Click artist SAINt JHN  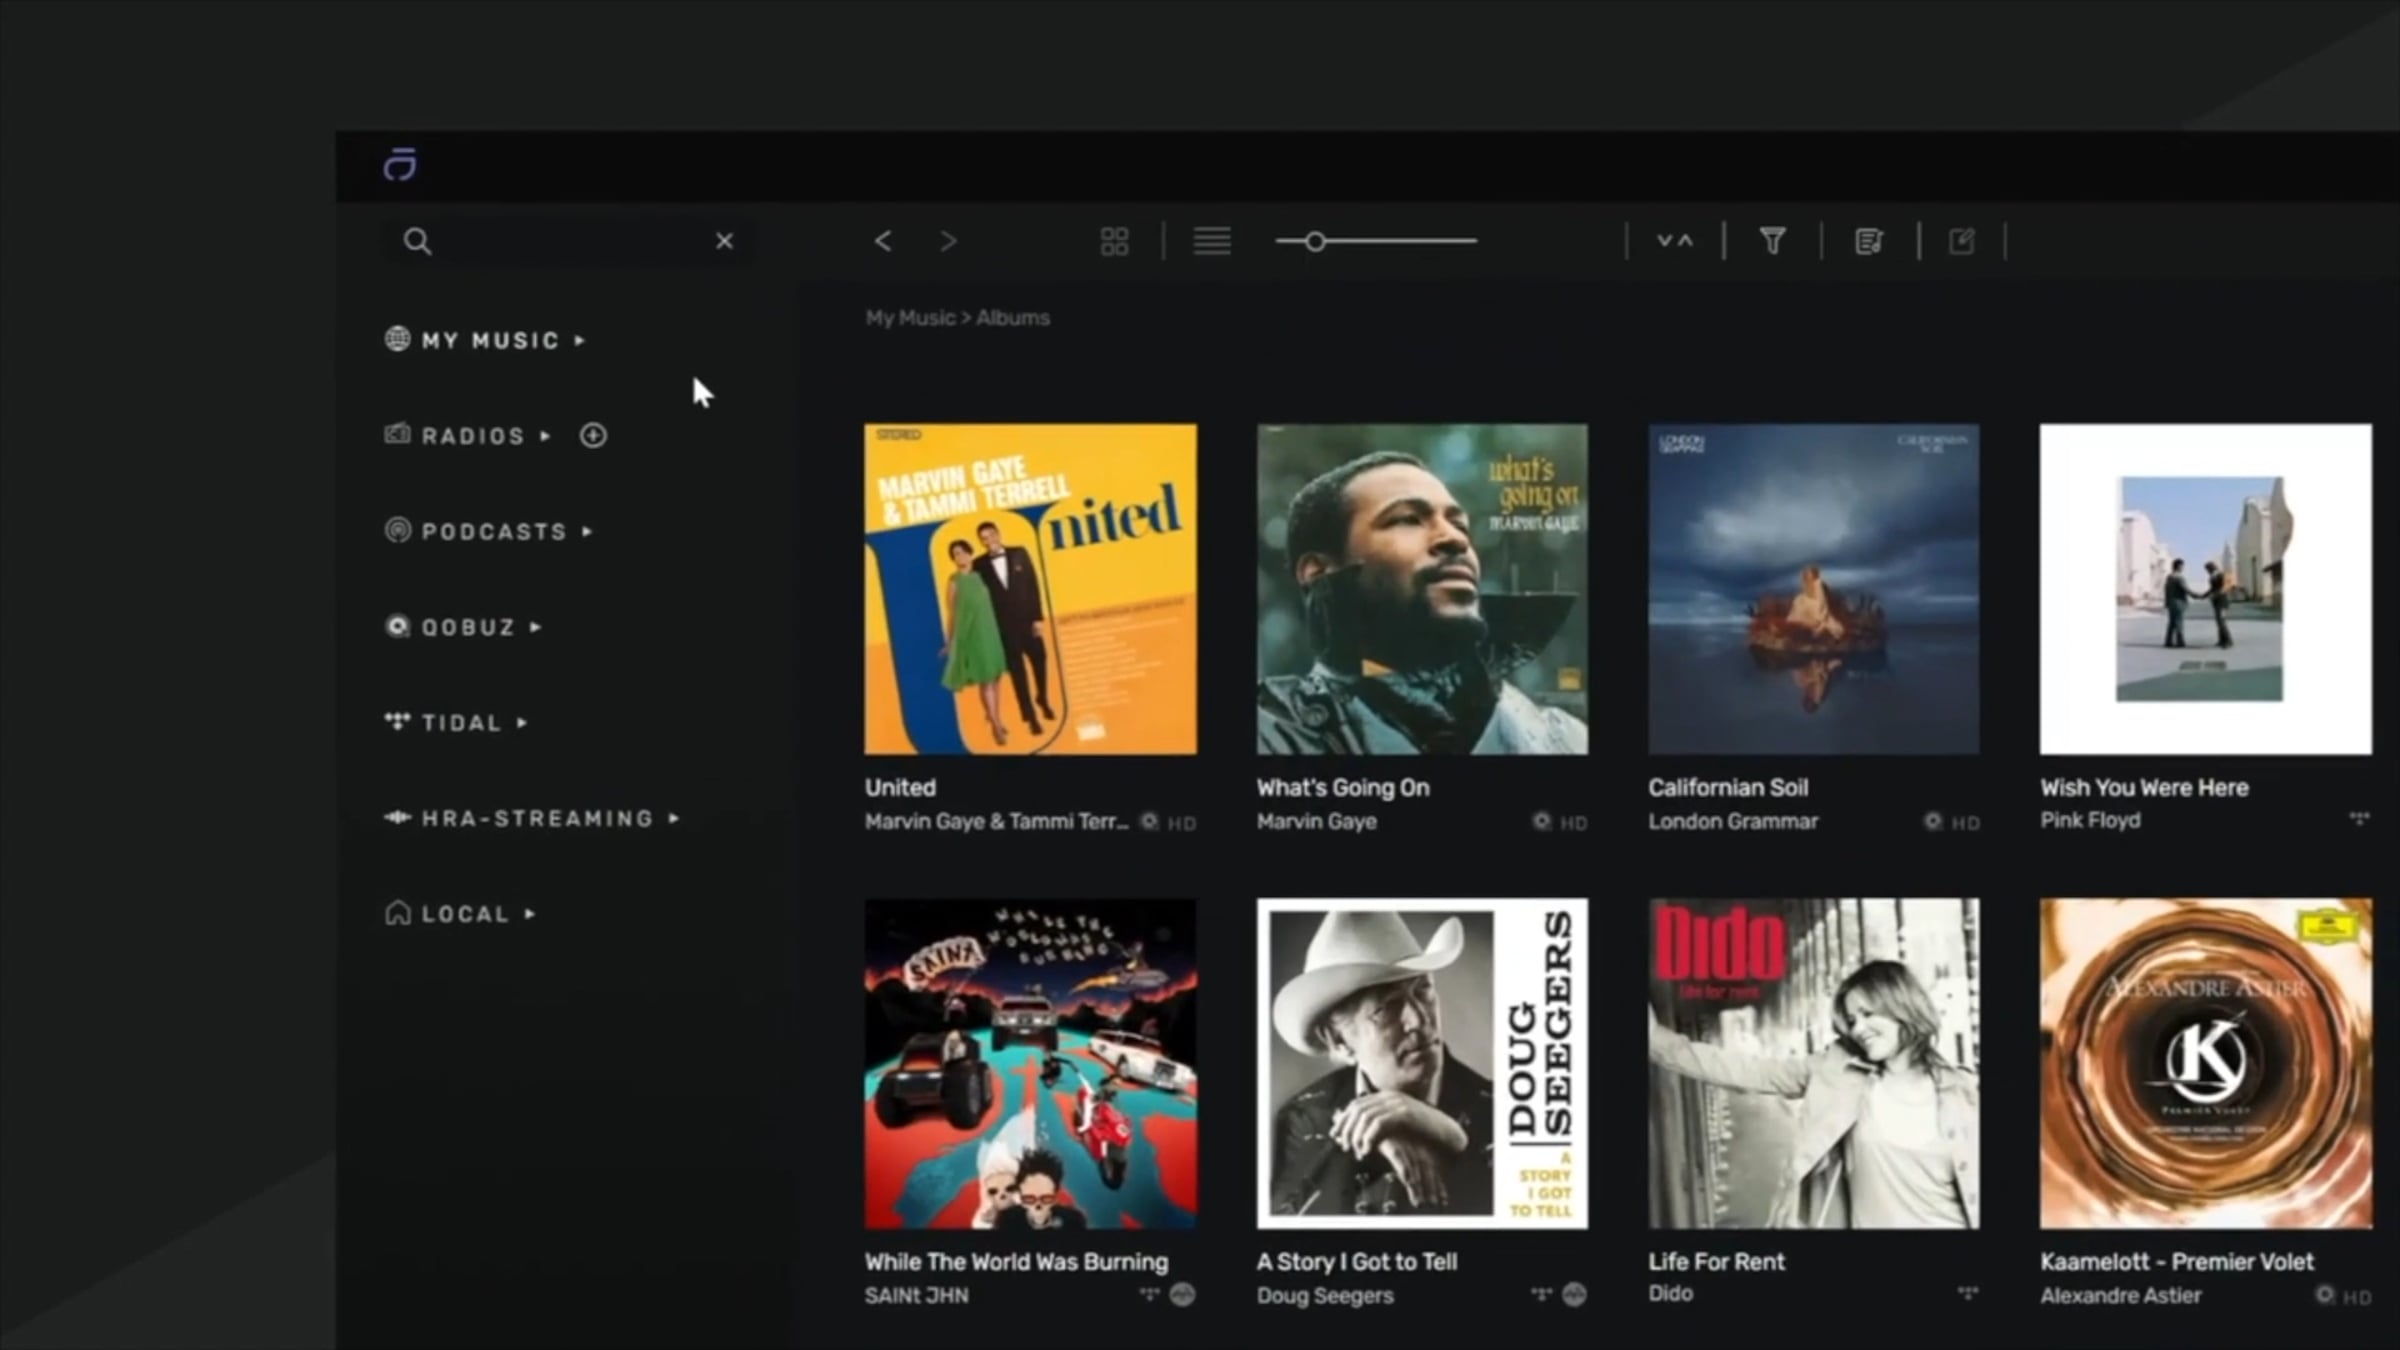[x=916, y=1296]
